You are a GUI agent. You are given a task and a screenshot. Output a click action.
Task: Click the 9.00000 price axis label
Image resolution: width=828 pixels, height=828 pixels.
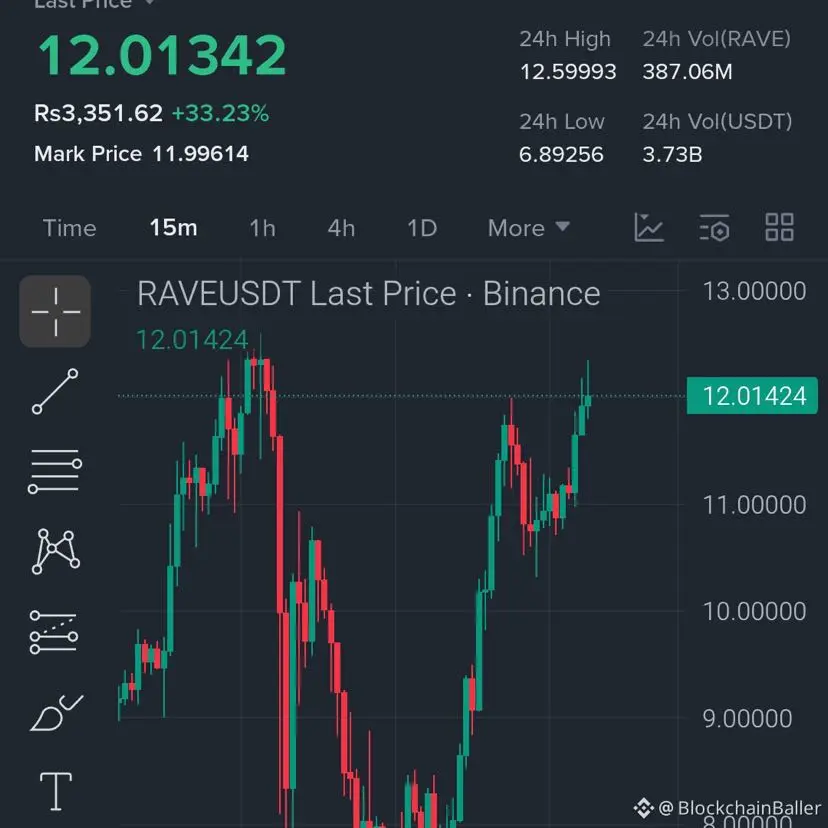coord(747,719)
